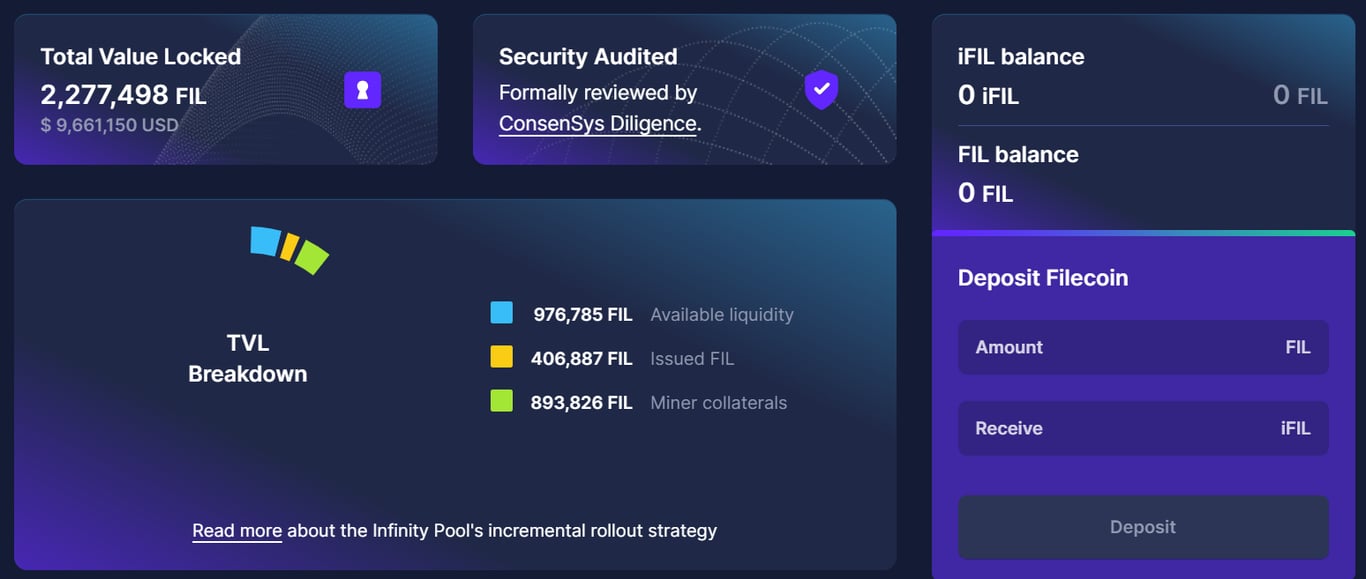This screenshot has width=1366, height=579.
Task: Select the green Miner collaterals swatch
Action: point(504,402)
